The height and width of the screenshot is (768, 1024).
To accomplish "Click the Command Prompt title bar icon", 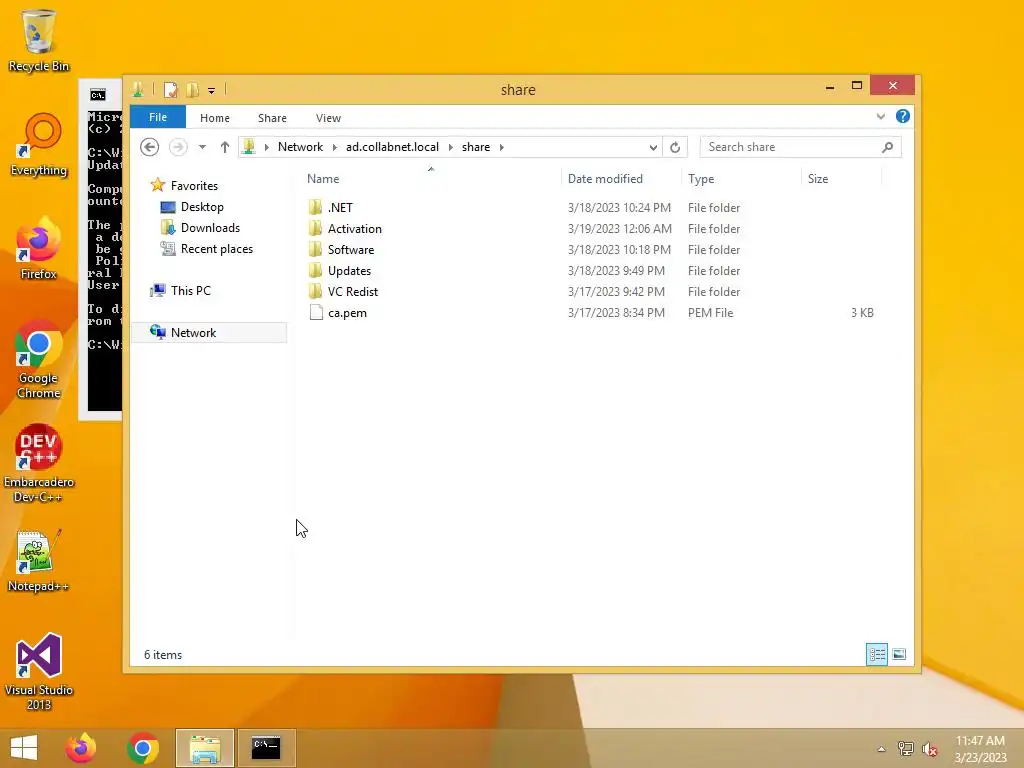I will 98,95.
